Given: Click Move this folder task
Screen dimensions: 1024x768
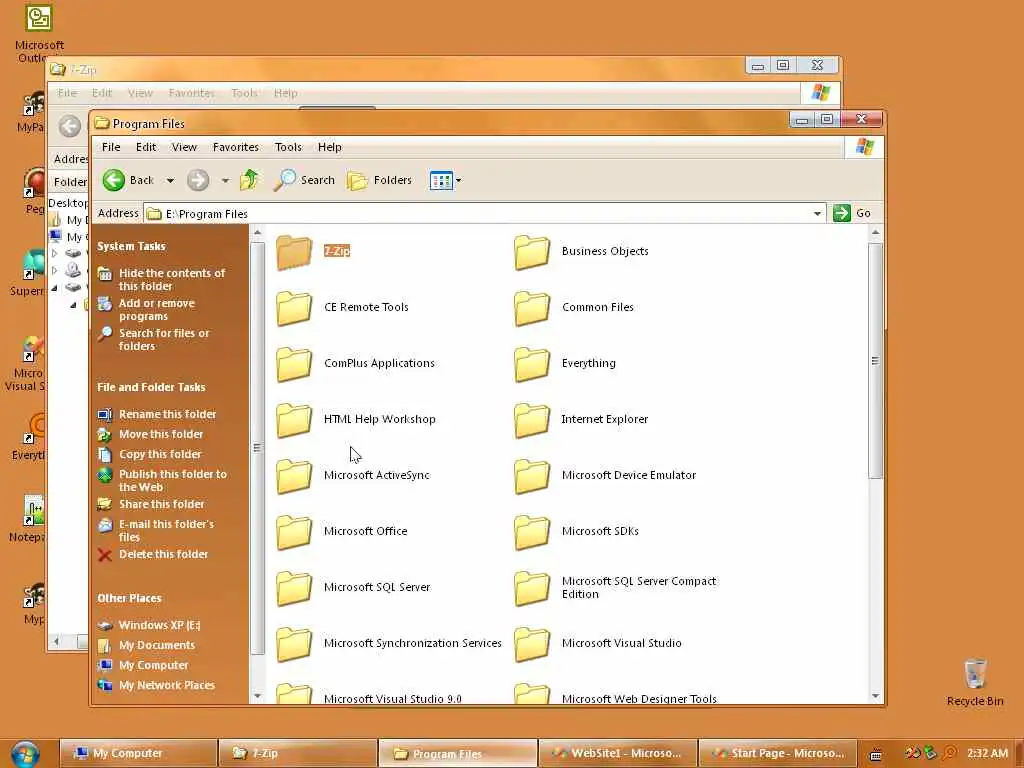Looking at the screenshot, I should tap(161, 434).
